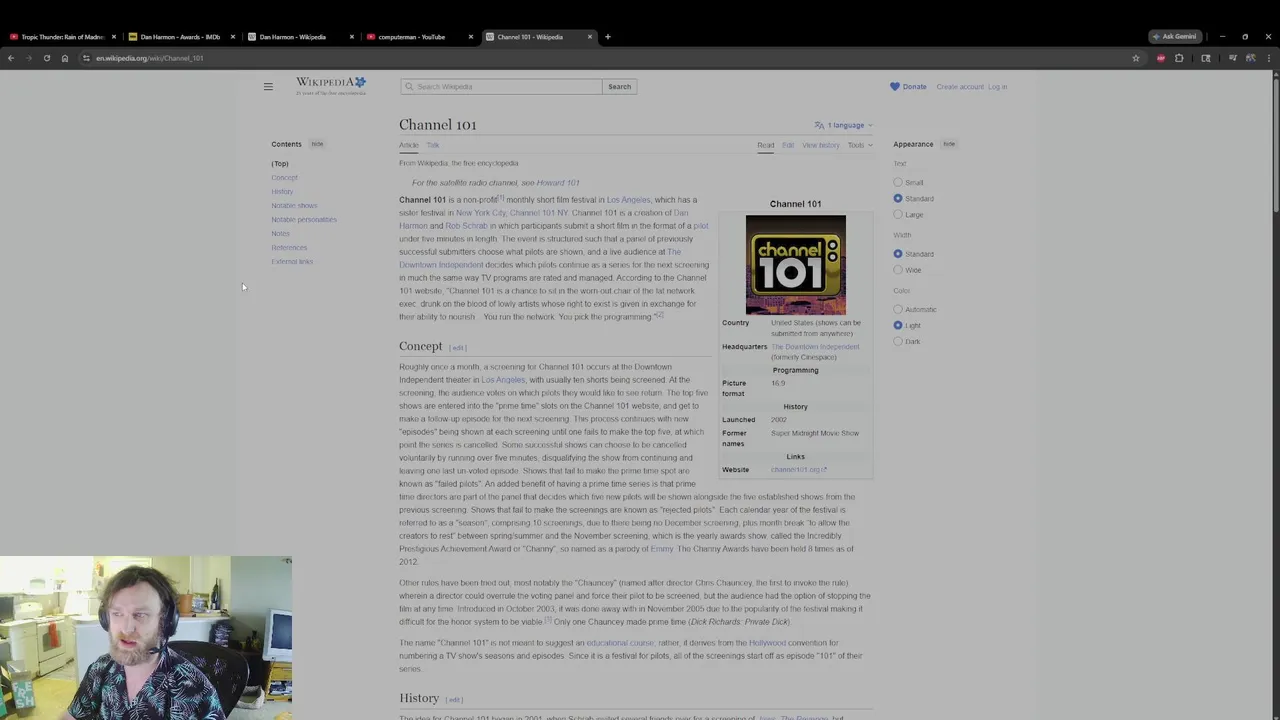Close the Tropic Thunder YouTube tab

[114, 37]
